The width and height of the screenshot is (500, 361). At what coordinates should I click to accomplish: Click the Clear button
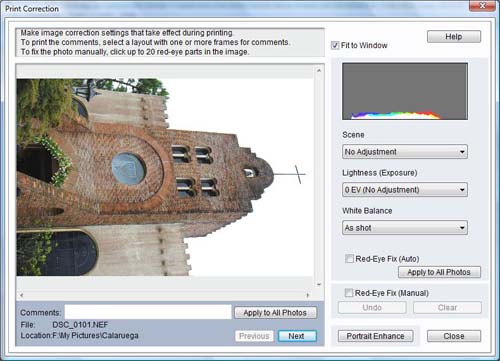447,308
